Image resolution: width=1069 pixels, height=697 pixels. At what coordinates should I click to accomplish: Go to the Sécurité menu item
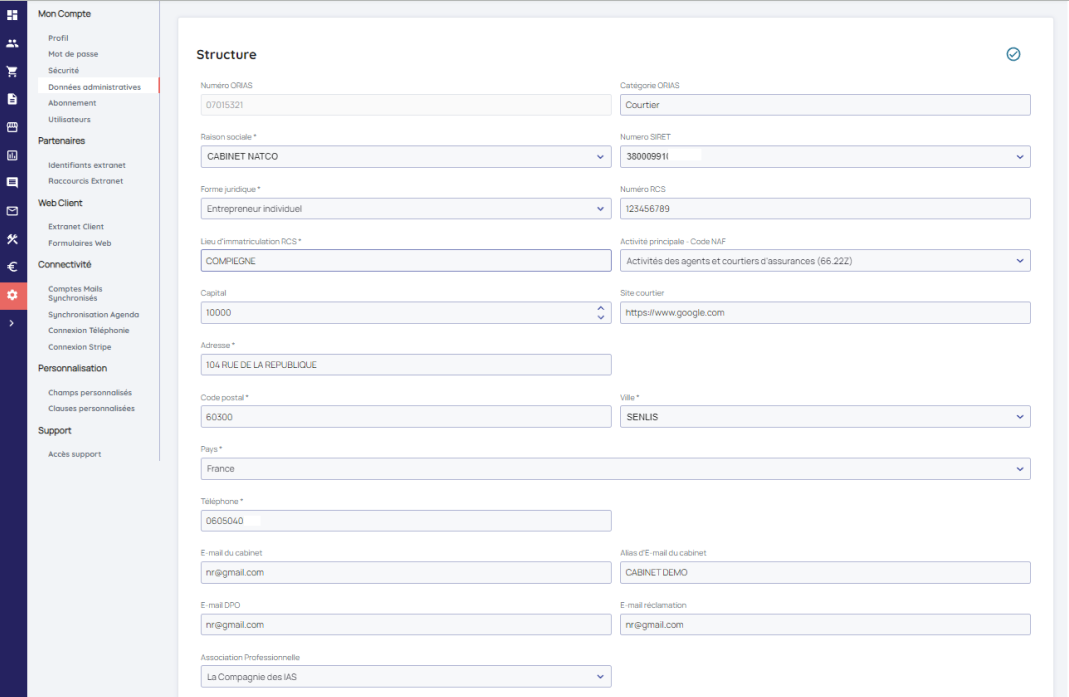tap(63, 71)
